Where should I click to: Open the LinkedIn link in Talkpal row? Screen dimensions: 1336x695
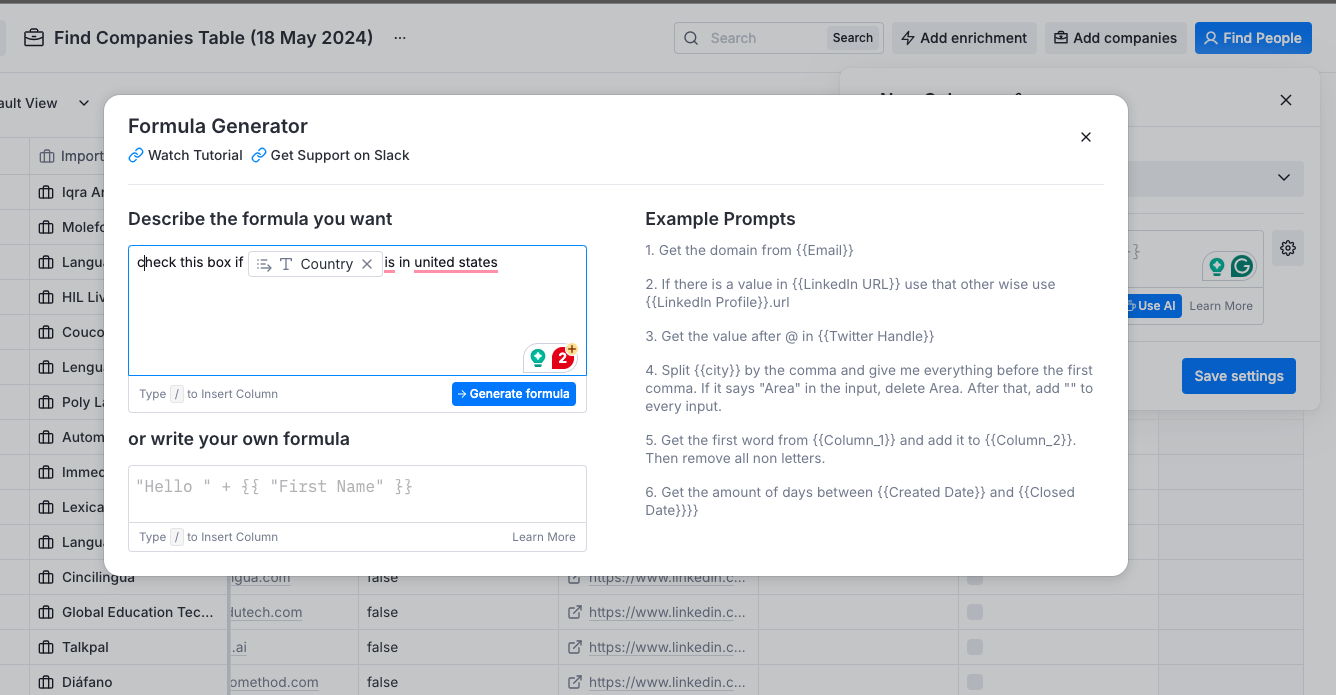tap(666, 647)
